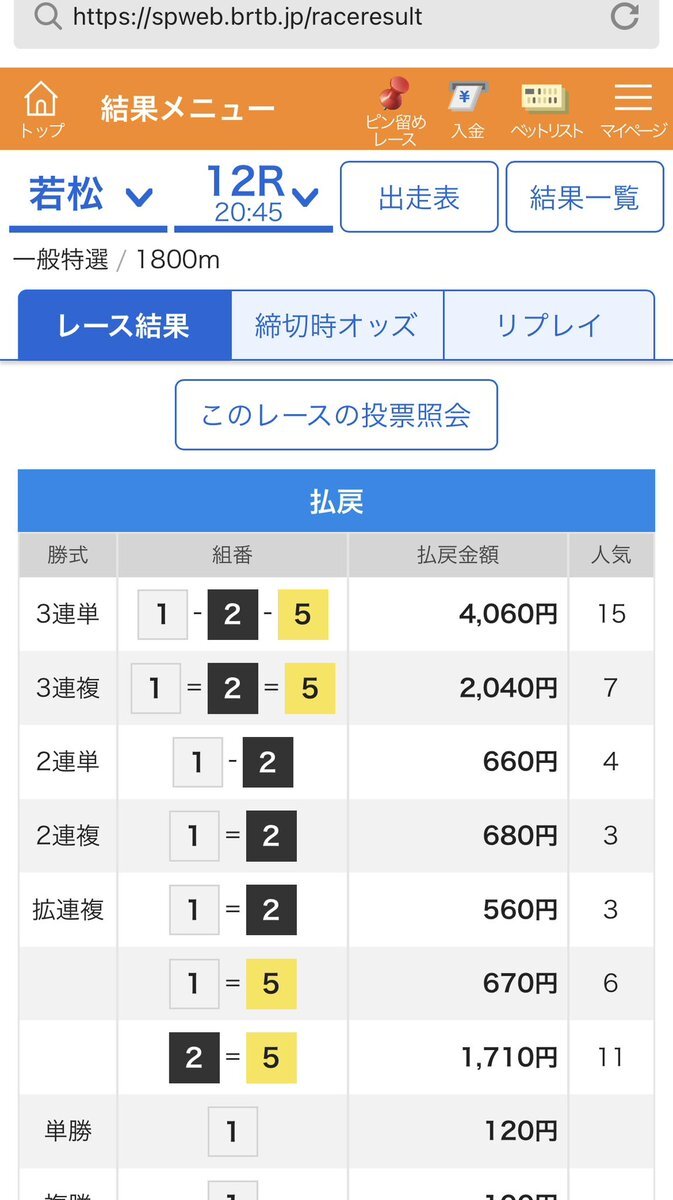673x1200 pixels.
Task: Open the 出走表 entry list
Action: point(419,197)
